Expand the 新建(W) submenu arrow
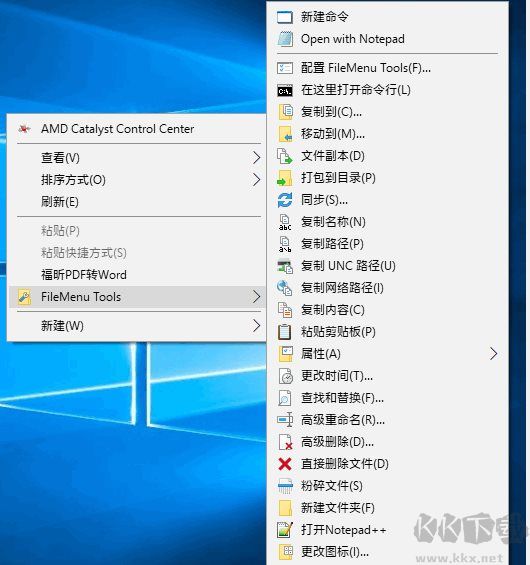Viewport: 530px width, 565px height. pos(256,326)
